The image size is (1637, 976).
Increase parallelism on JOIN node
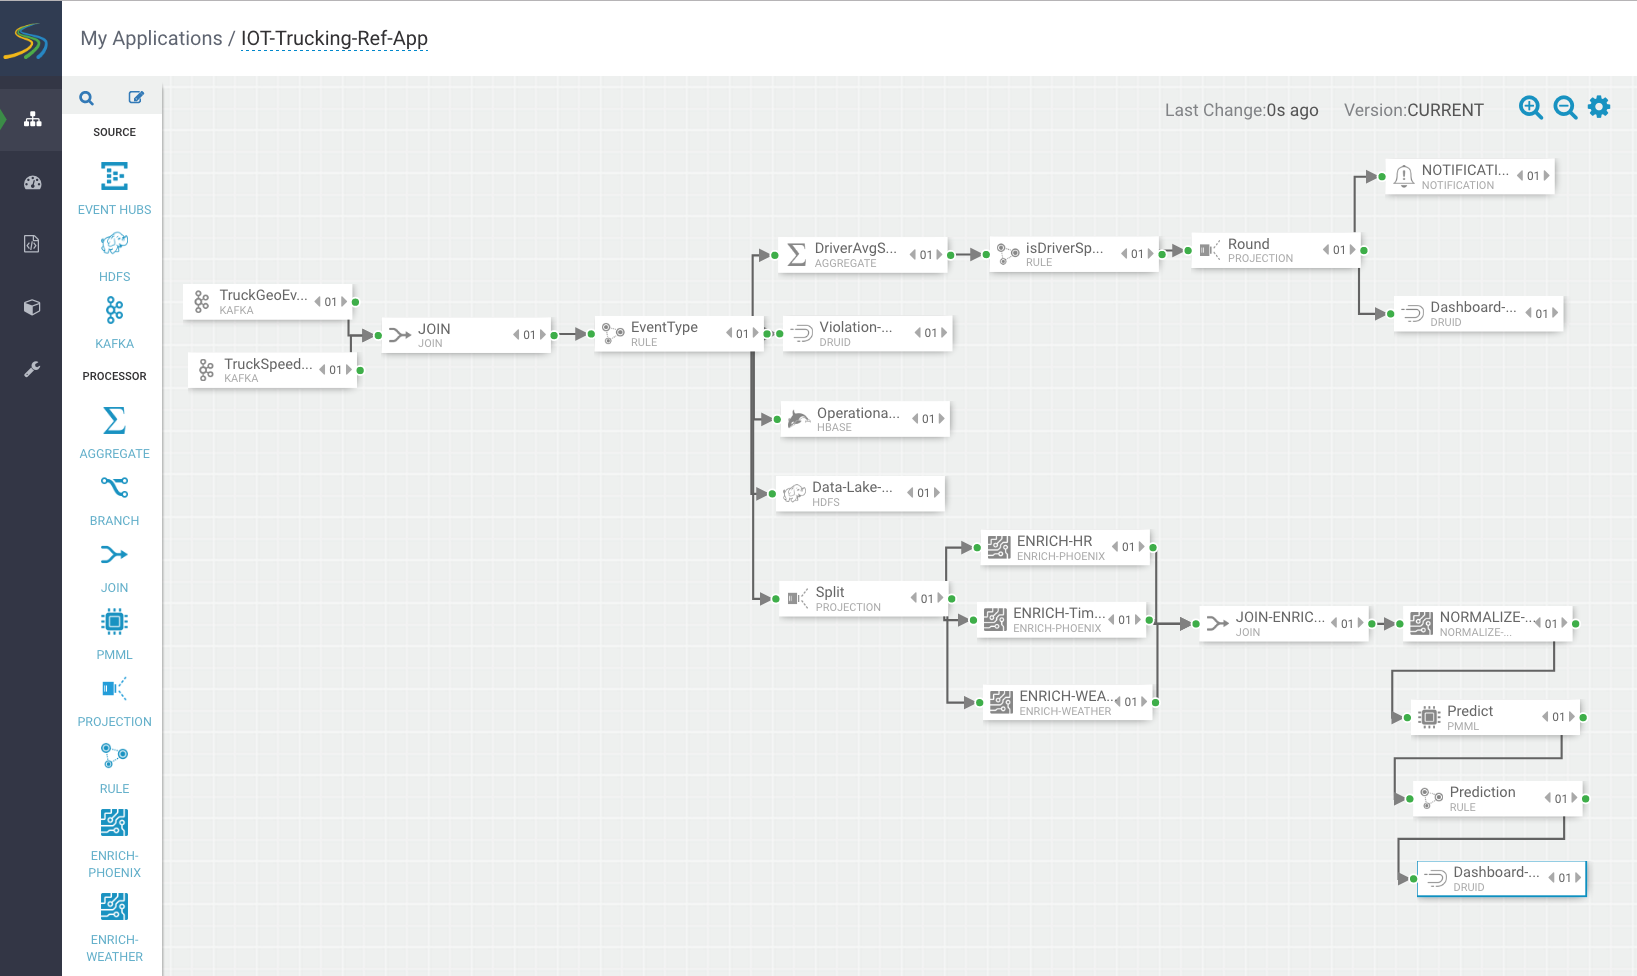543,335
